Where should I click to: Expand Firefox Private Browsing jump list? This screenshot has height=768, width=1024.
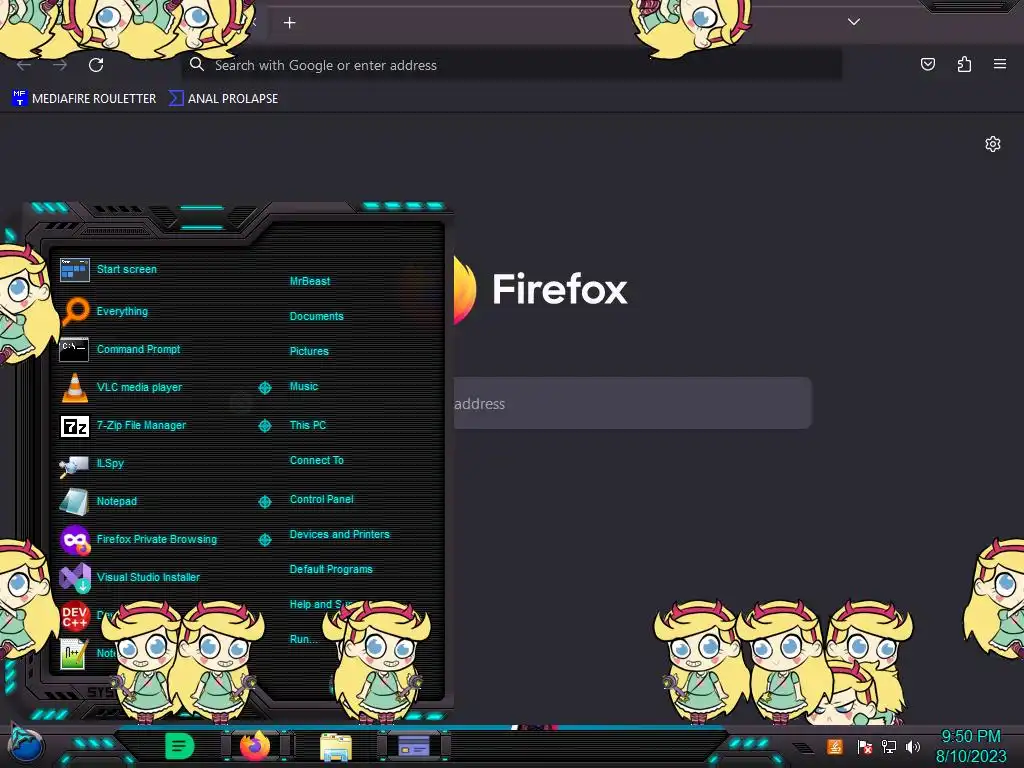point(264,539)
